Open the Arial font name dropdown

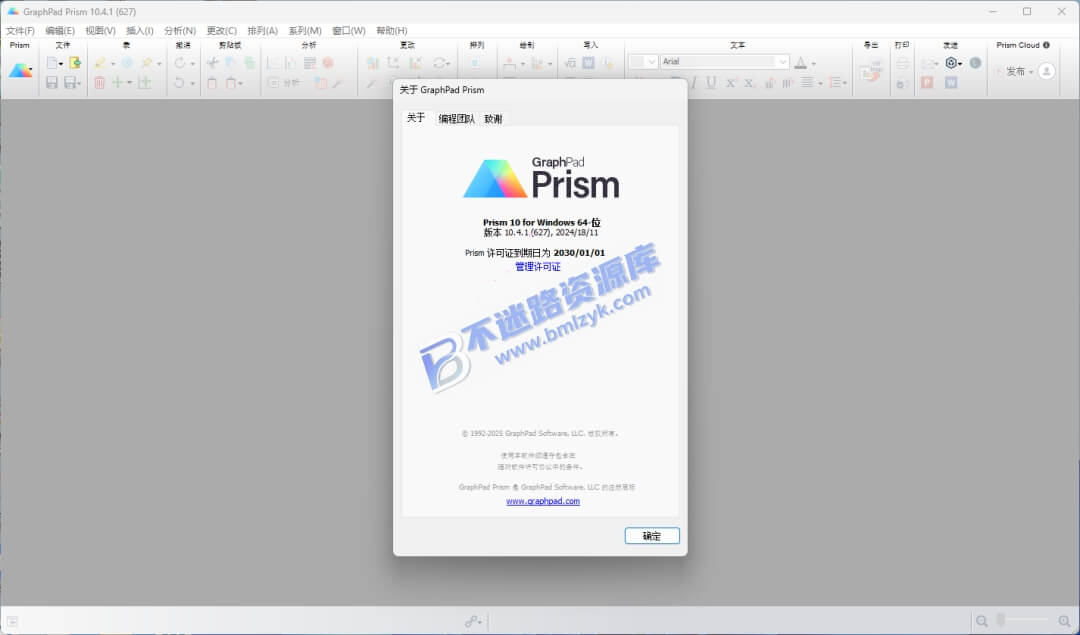[x=783, y=61]
